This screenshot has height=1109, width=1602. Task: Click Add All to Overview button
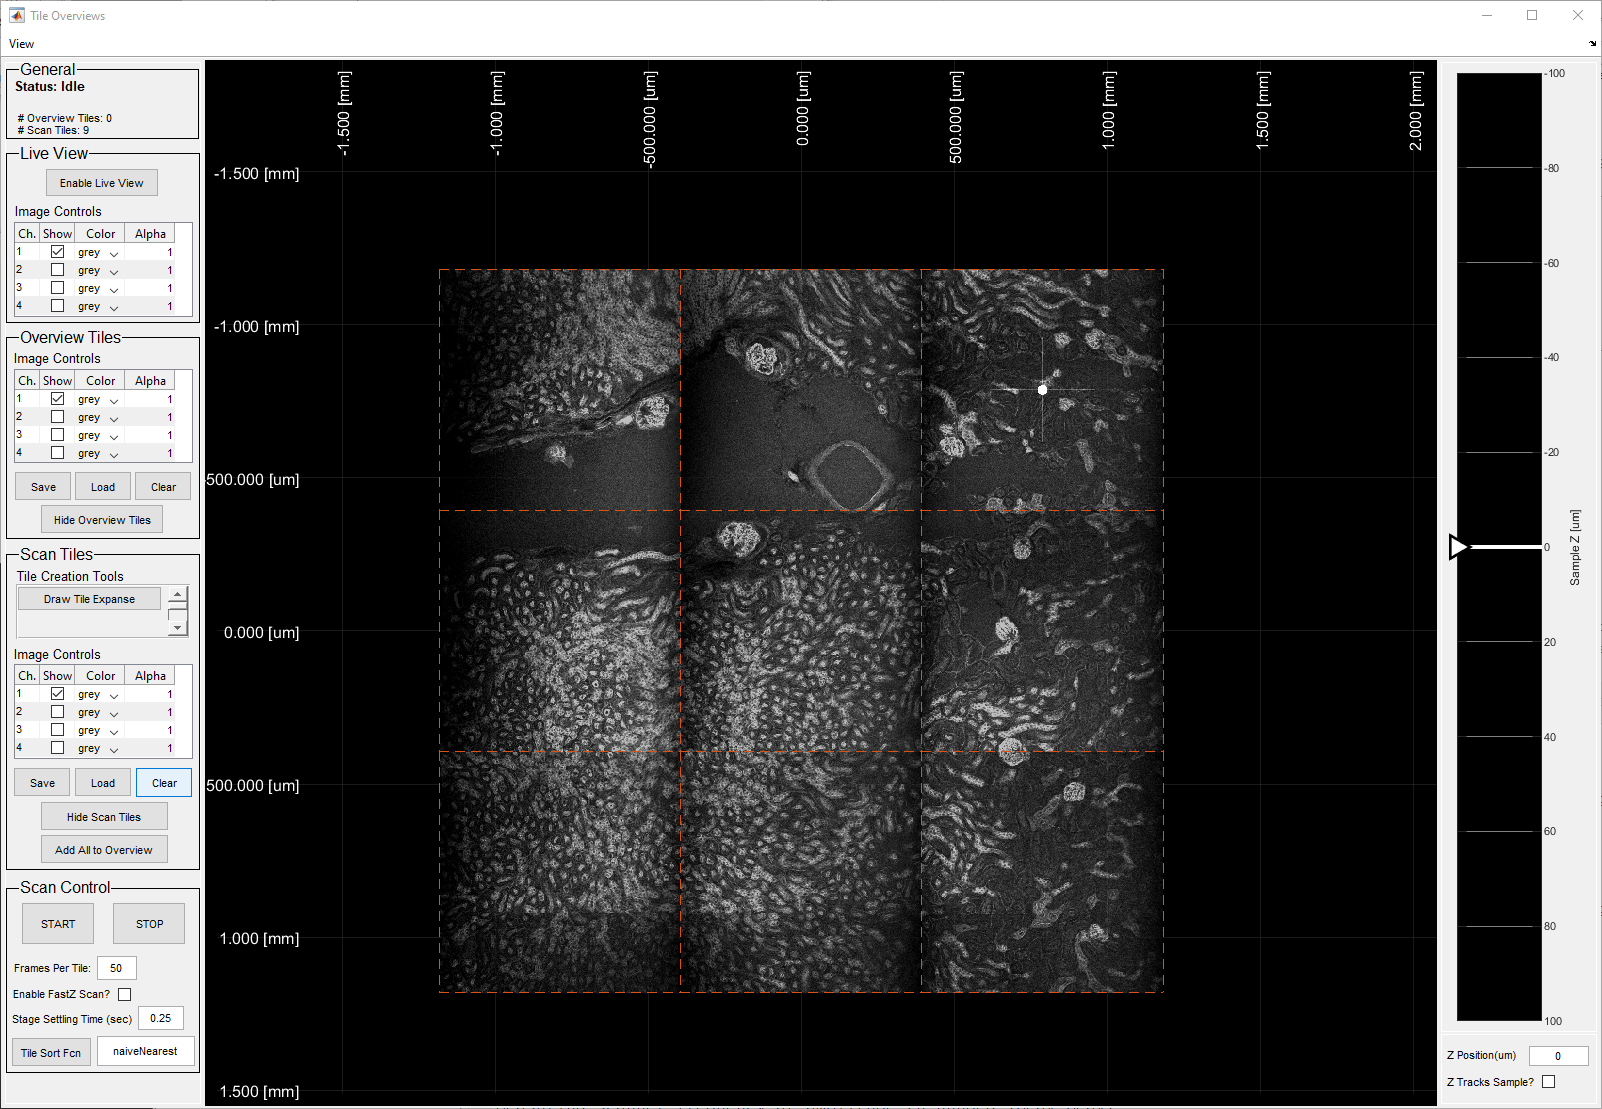[x=104, y=850]
